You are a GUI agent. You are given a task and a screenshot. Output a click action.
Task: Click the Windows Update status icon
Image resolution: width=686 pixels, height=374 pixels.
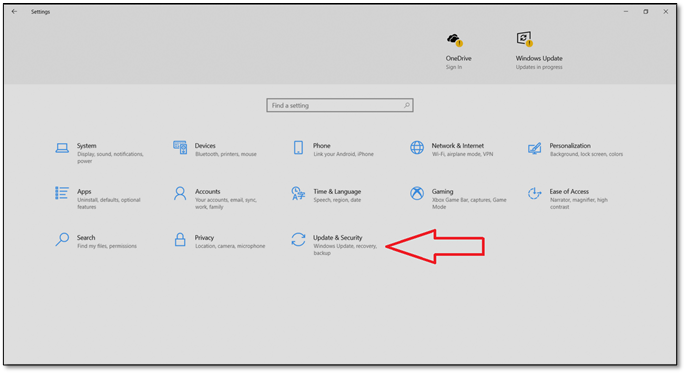[524, 39]
